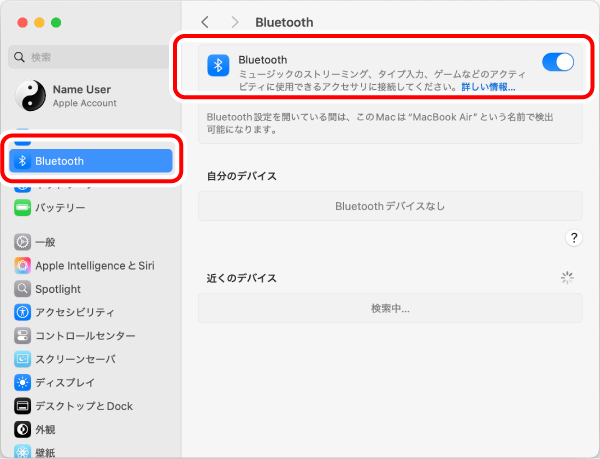Click the wallpaper flower icon

[23, 452]
